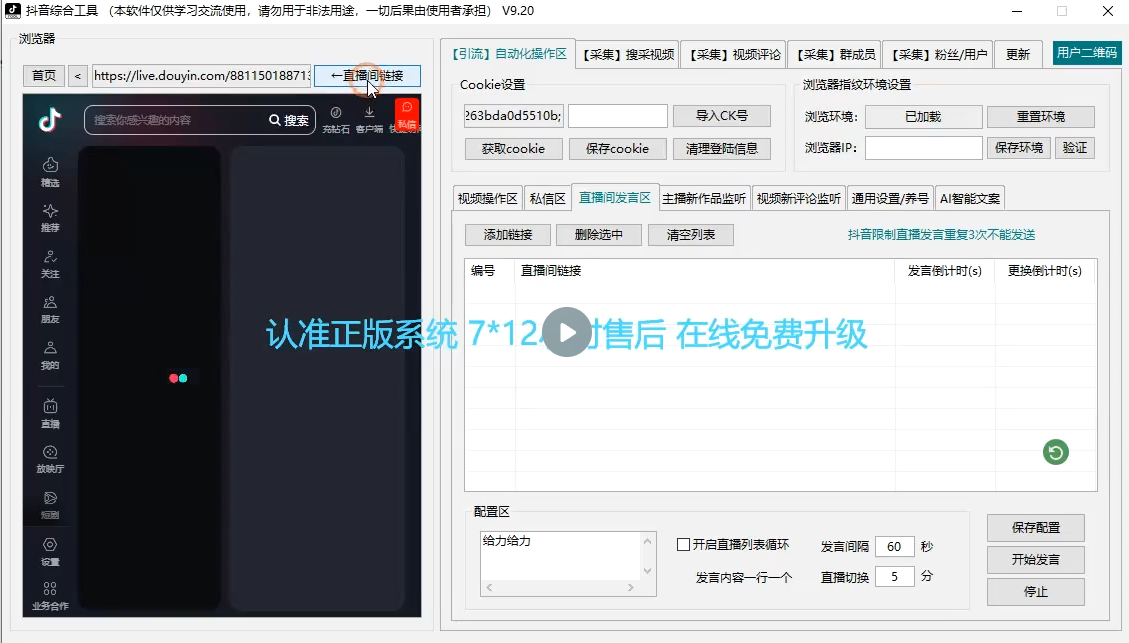Focus the browser URL address field
This screenshot has width=1129, height=643.
[202, 76]
